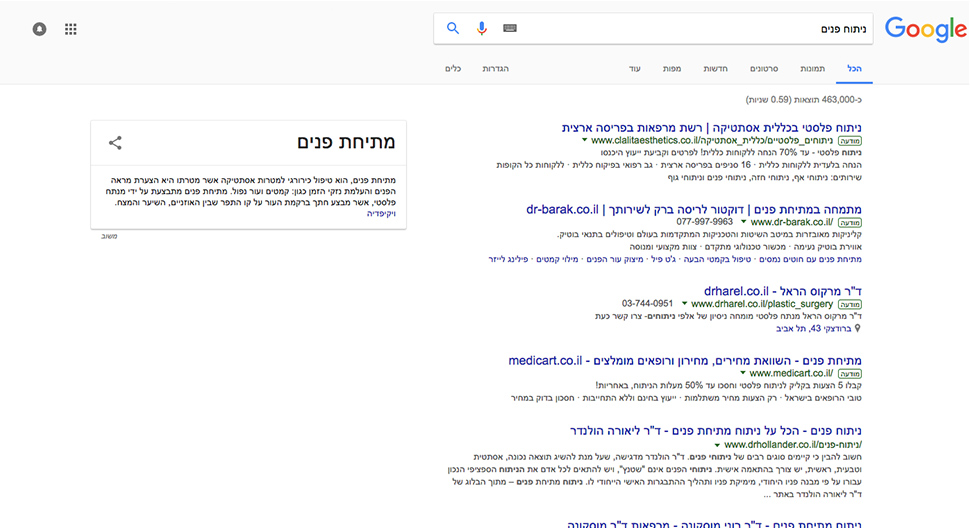The width and height of the screenshot is (970, 528).
Task: Expand dropdown arrow next to drhollander.co.il URL
Action: [717, 445]
